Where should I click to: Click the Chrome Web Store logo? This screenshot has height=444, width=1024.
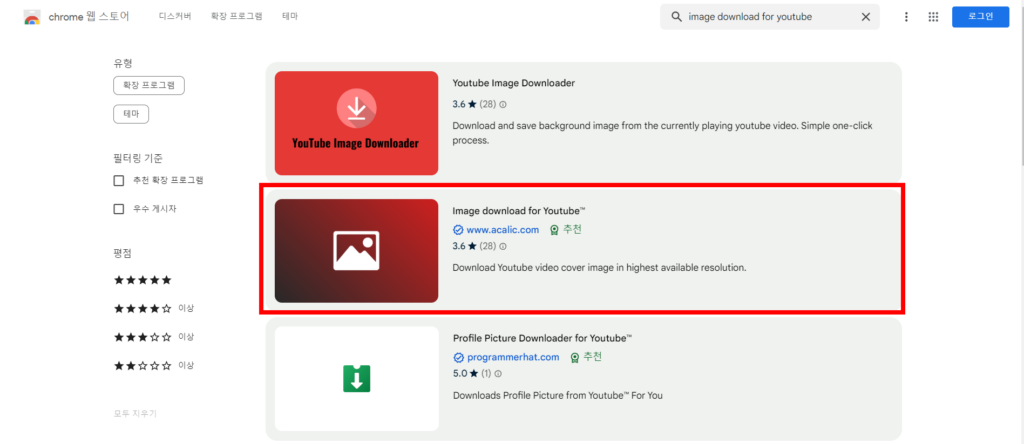click(32, 17)
